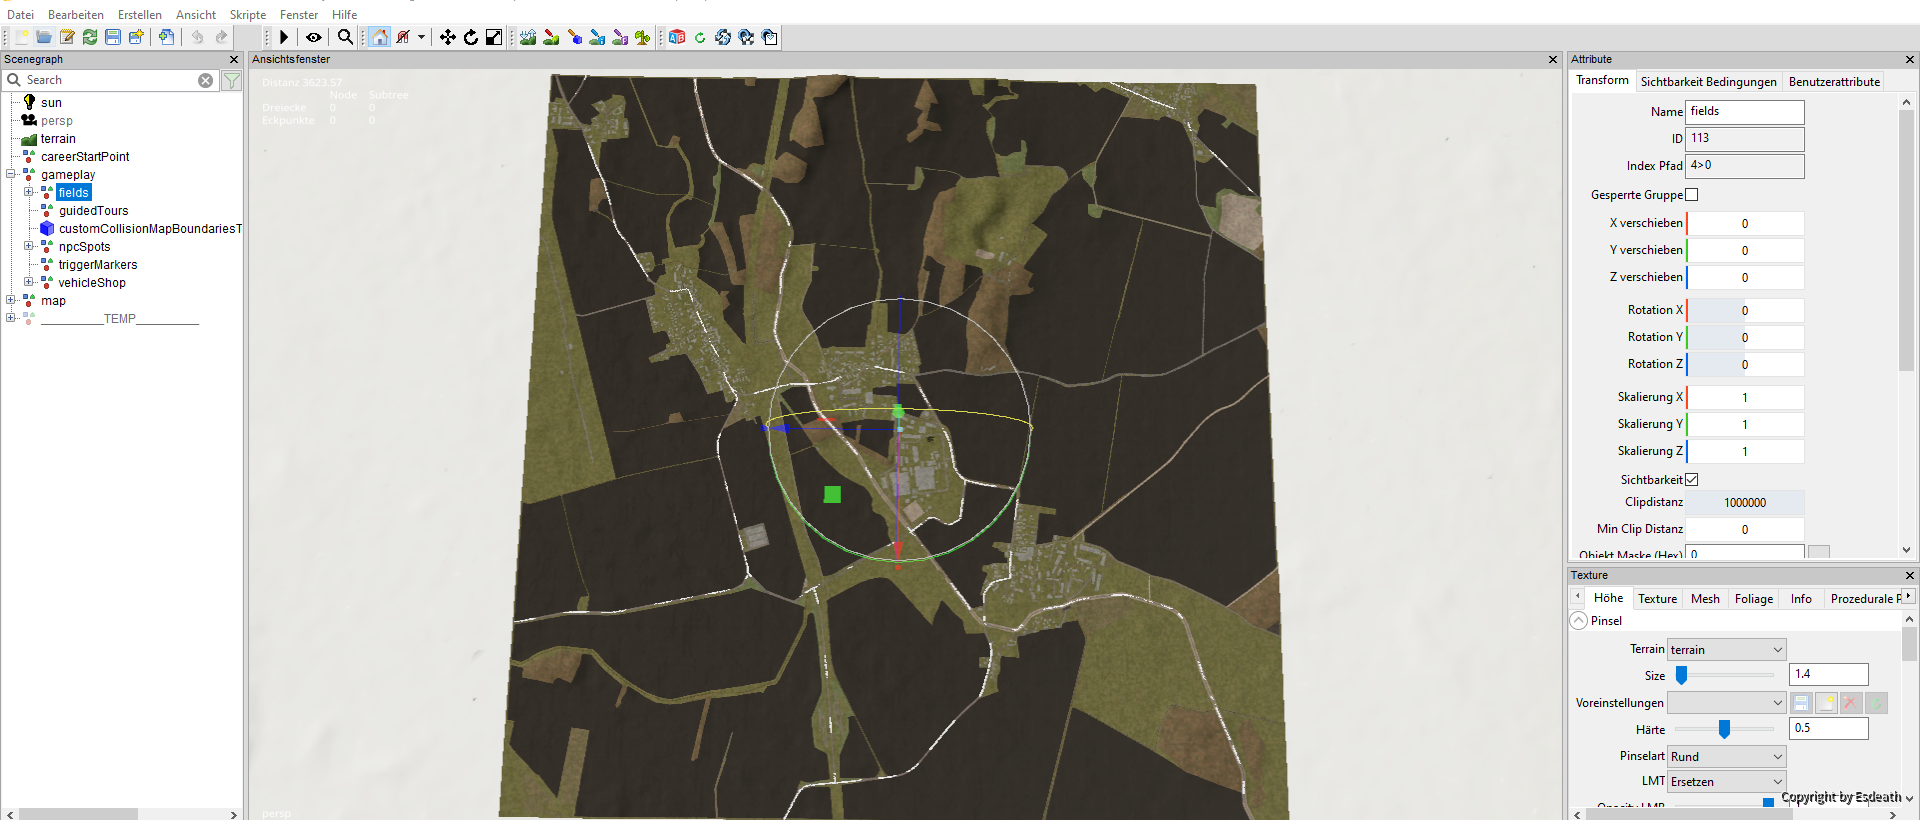Image resolution: width=1920 pixels, height=820 pixels.
Task: Click the home framing toolbar icon
Action: pos(380,37)
